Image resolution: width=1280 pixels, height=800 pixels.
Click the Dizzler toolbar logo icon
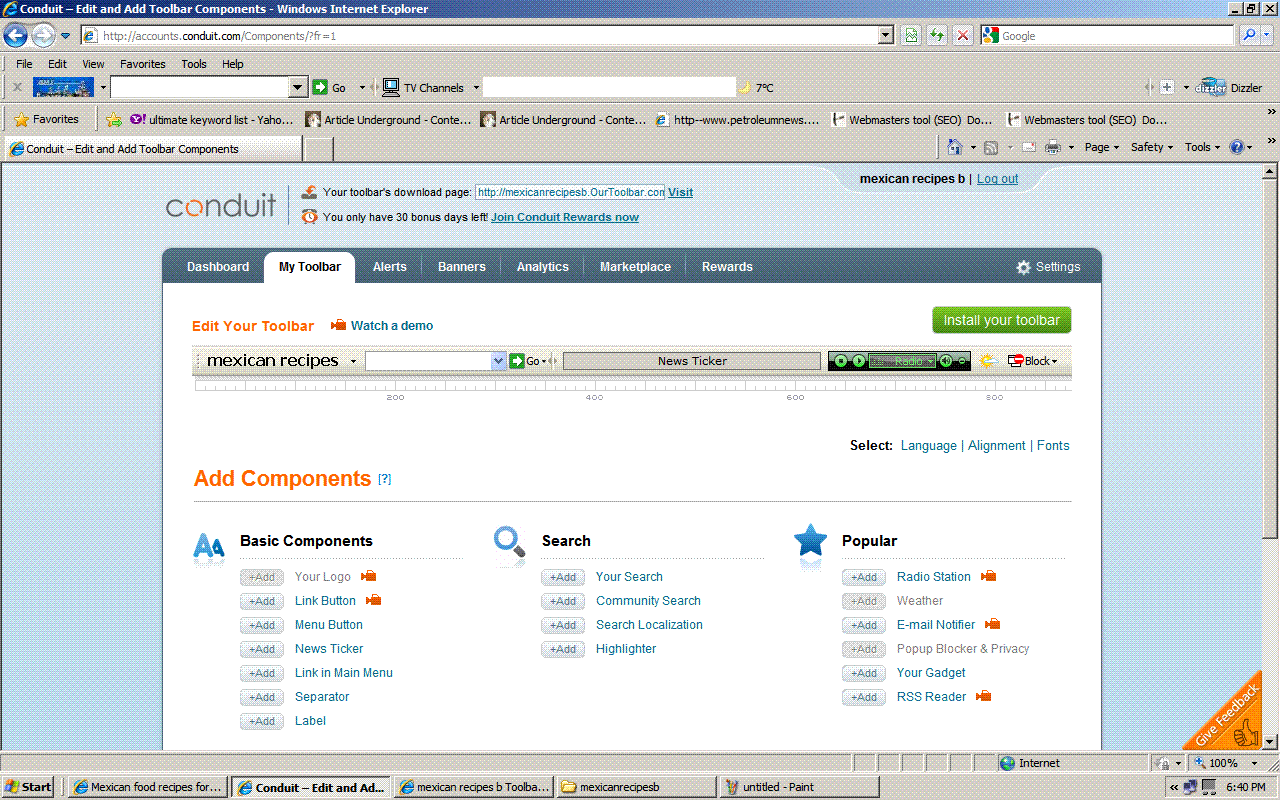click(1211, 87)
